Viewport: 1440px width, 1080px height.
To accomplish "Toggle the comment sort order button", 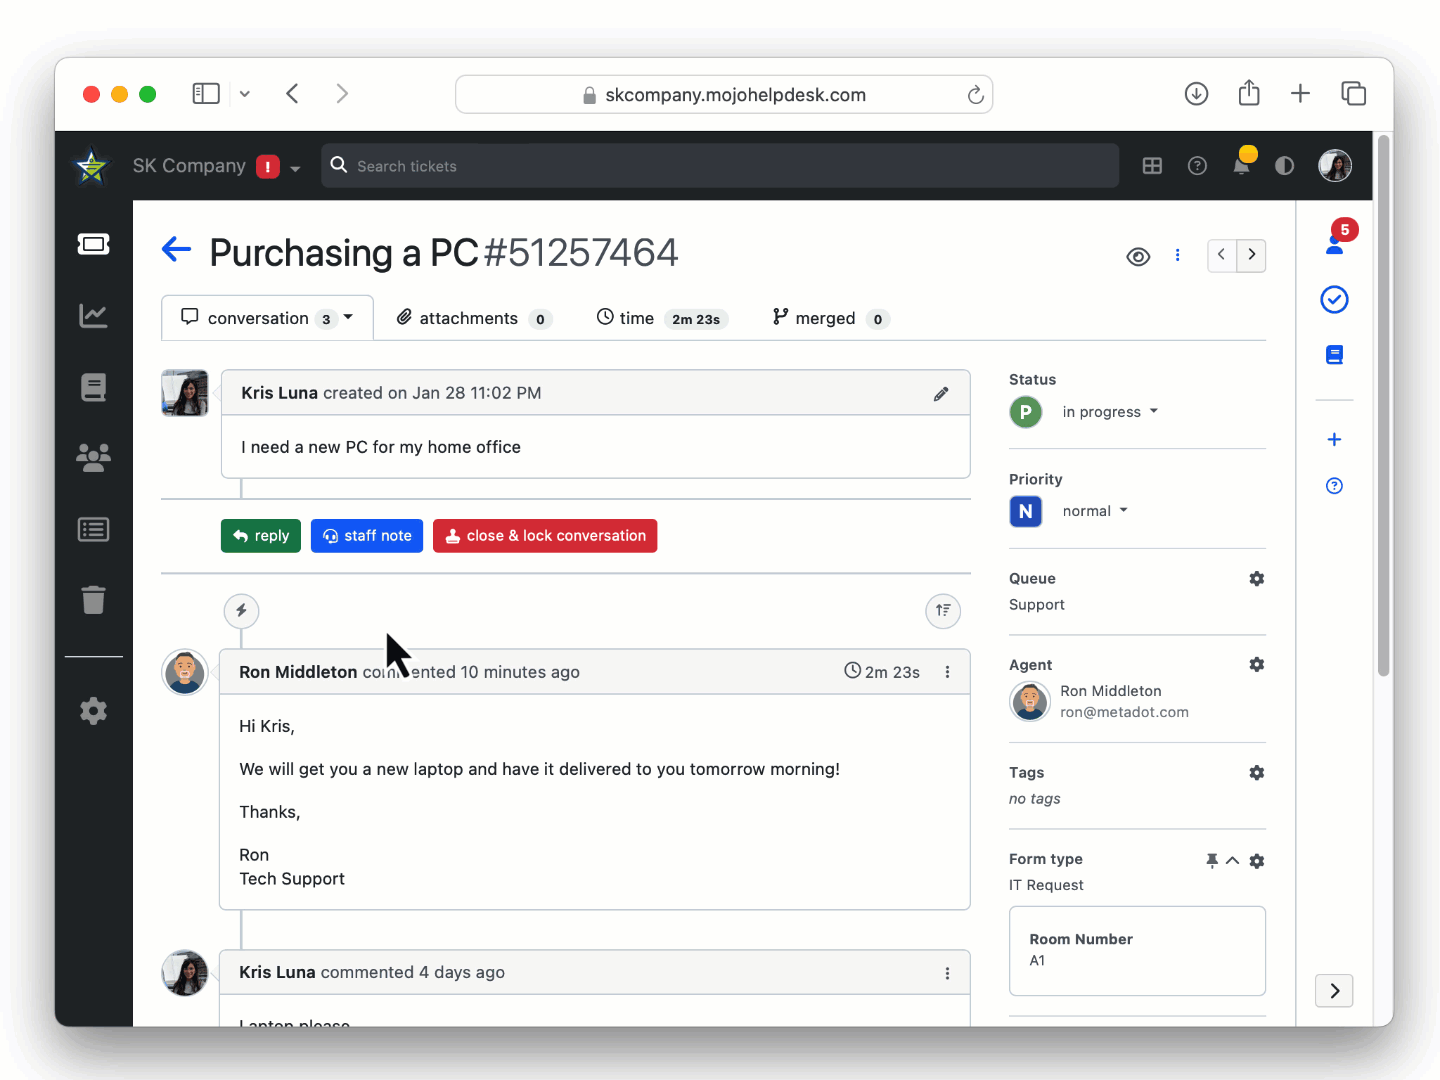I will click(943, 611).
